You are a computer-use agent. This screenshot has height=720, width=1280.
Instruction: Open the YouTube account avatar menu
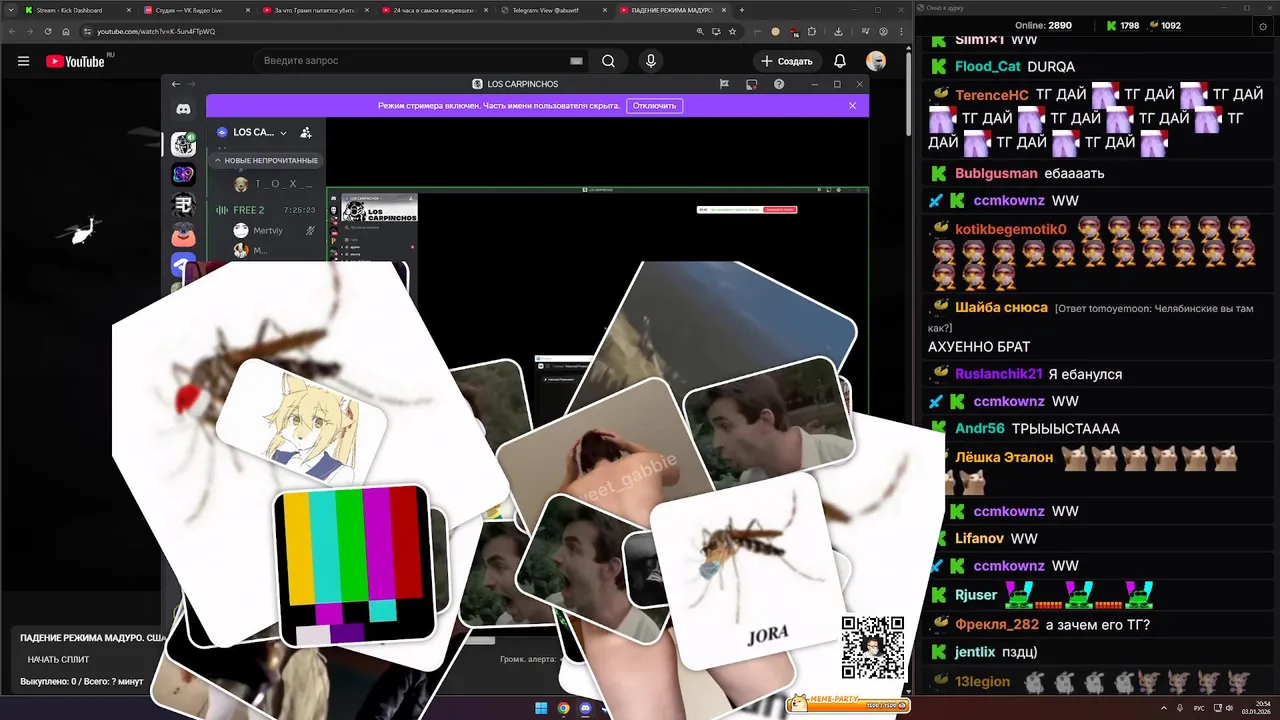click(x=876, y=61)
